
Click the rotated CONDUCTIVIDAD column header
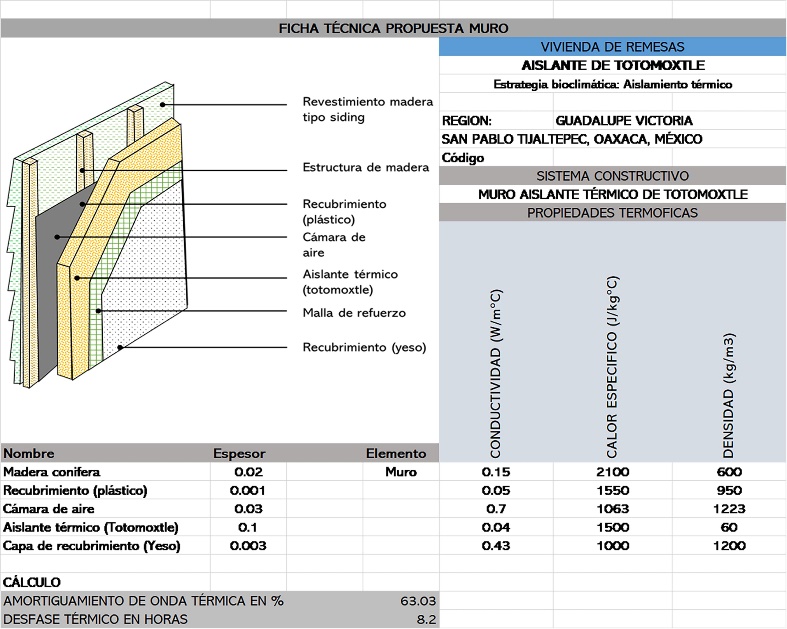coord(495,372)
